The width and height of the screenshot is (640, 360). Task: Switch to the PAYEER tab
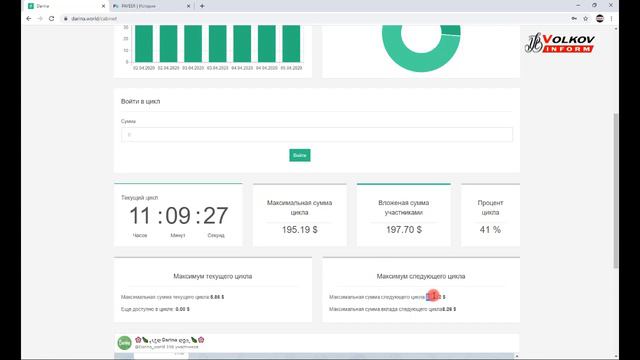pos(151,6)
